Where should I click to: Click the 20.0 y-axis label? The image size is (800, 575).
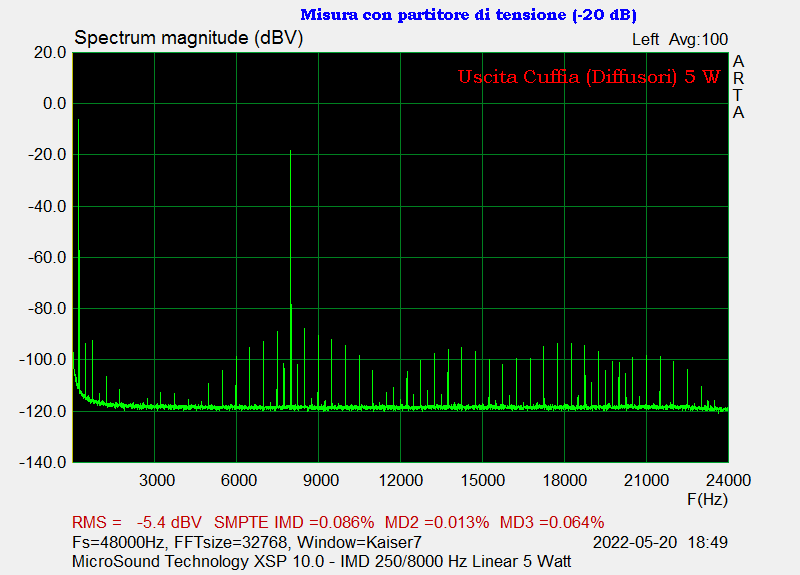[50, 53]
